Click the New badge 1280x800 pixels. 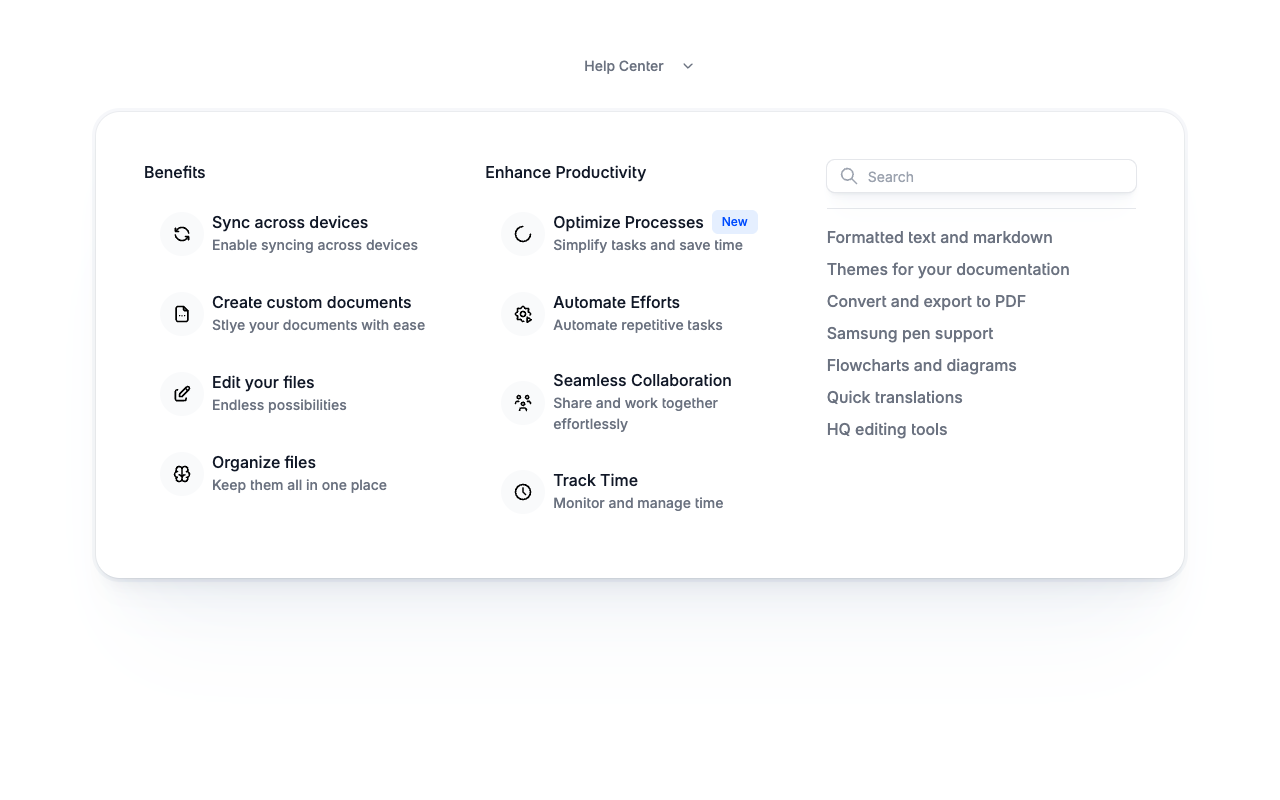tap(735, 222)
